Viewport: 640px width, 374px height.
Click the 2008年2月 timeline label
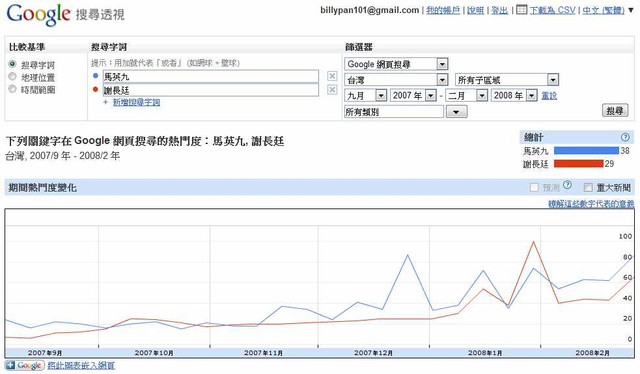(x=593, y=353)
